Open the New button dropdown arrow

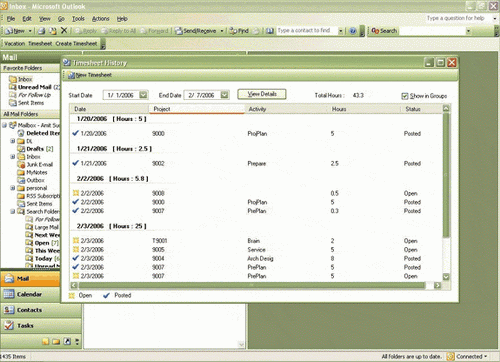pos(30,31)
